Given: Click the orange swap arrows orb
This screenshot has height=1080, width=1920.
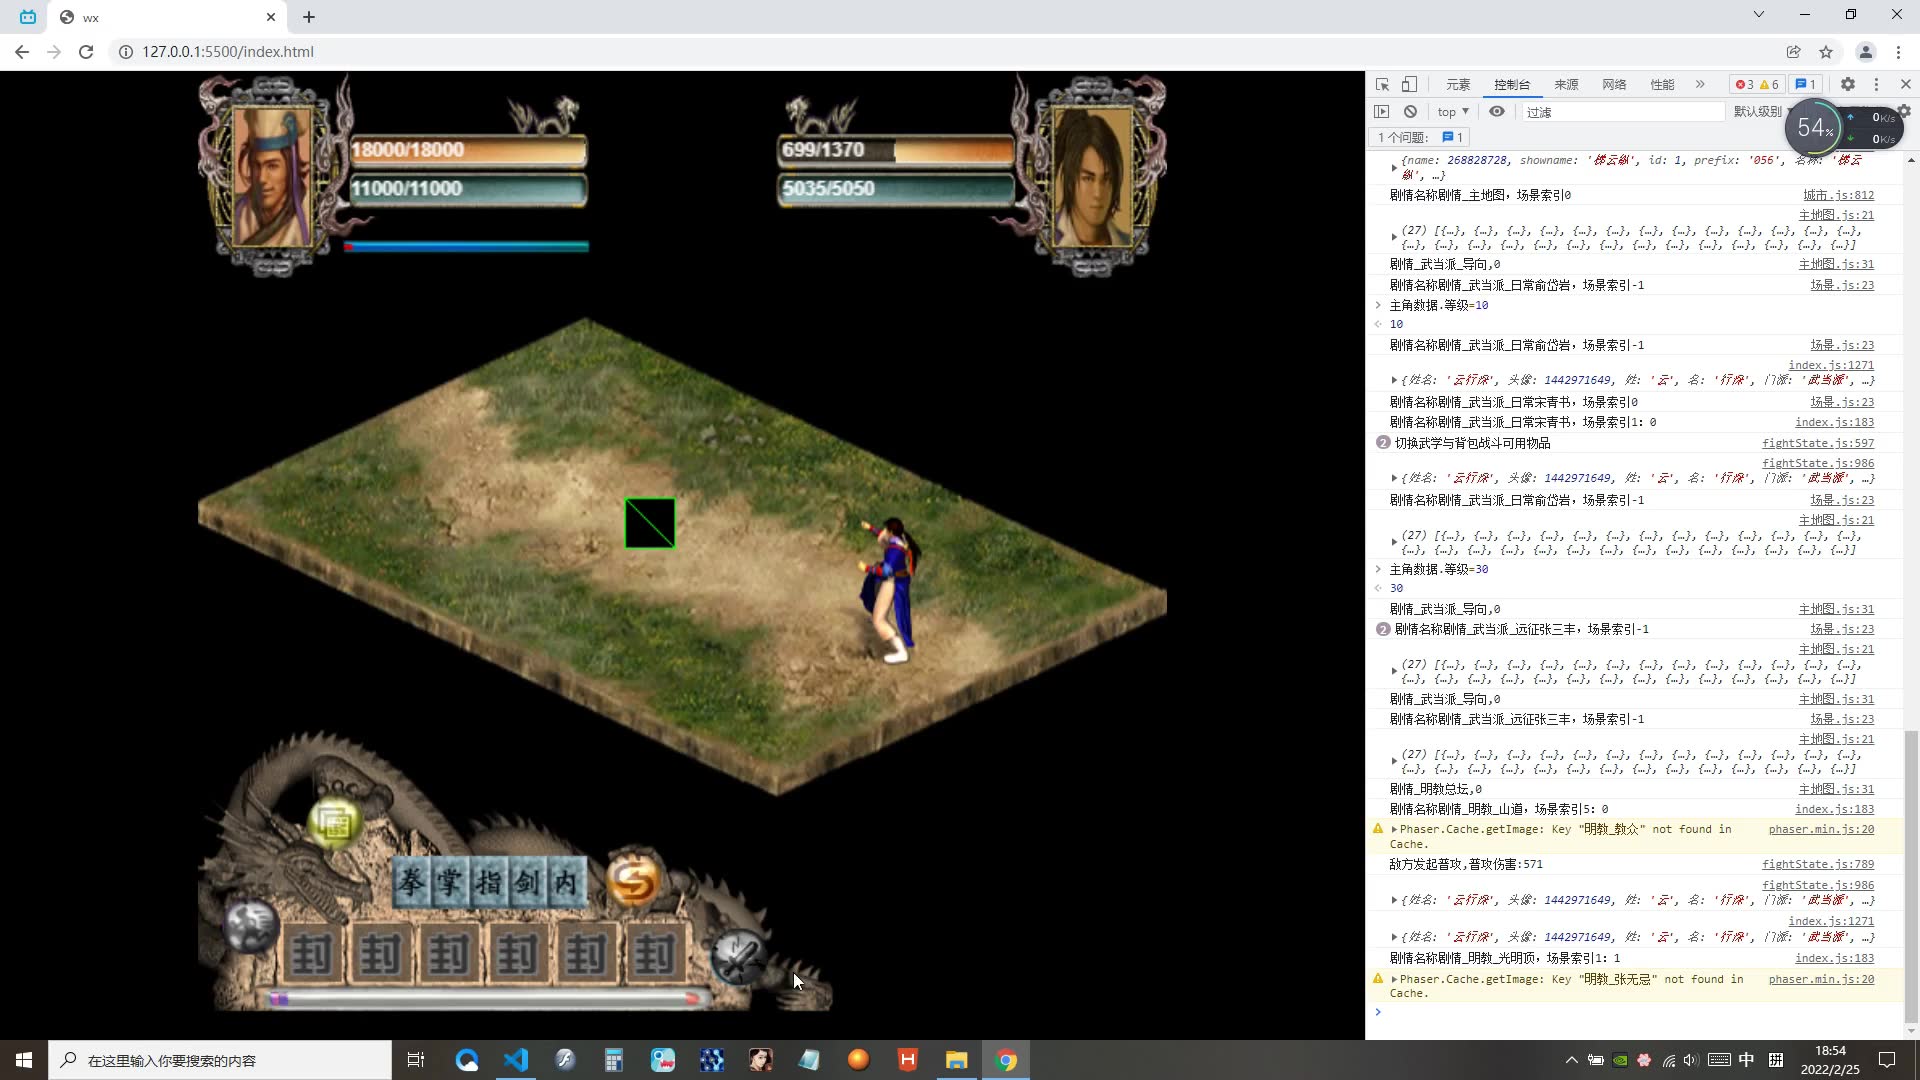Looking at the screenshot, I should tap(633, 881).
